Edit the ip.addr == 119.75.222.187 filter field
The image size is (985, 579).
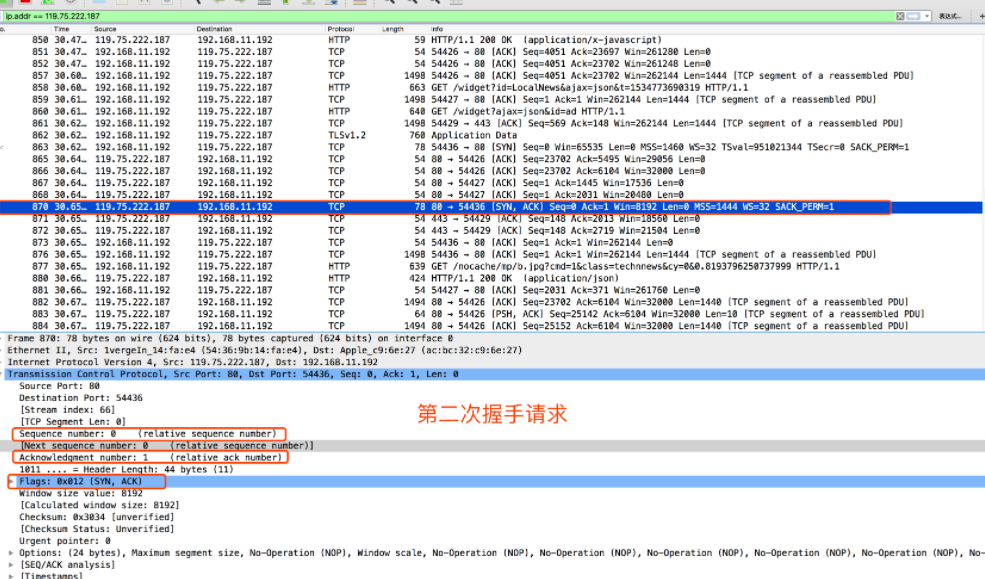tap(447, 16)
